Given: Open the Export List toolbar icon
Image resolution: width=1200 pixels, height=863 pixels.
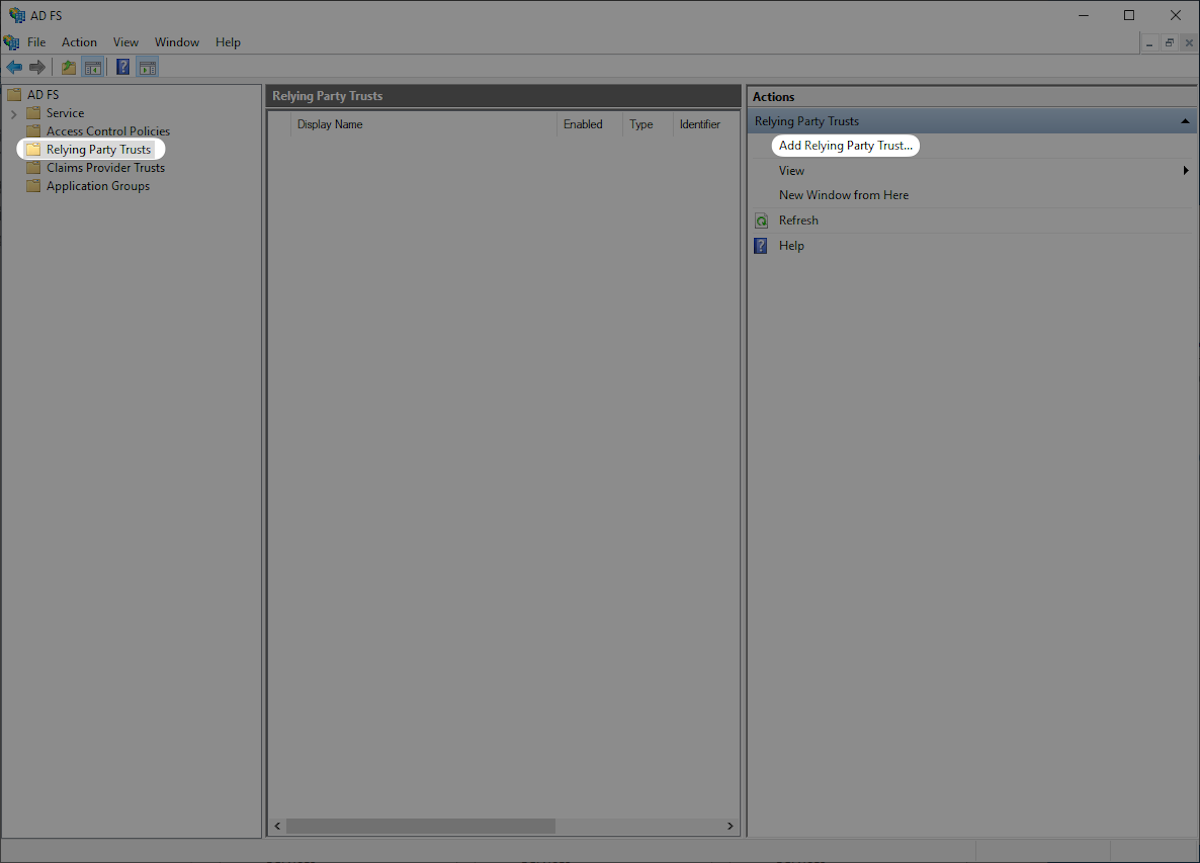Looking at the screenshot, I should click(x=67, y=66).
